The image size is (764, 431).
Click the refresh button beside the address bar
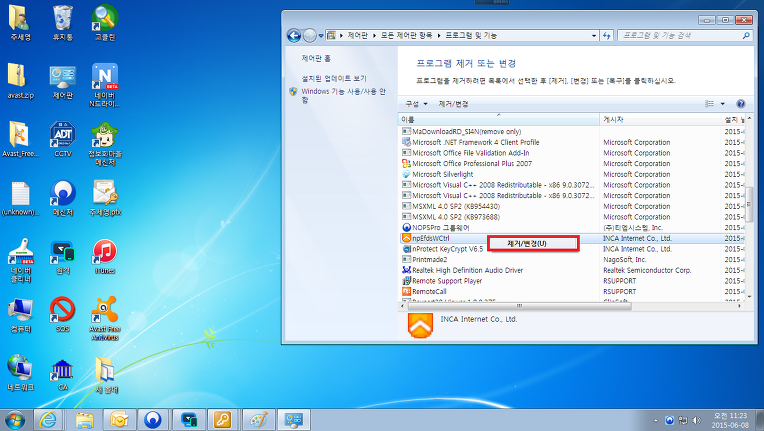pos(607,36)
